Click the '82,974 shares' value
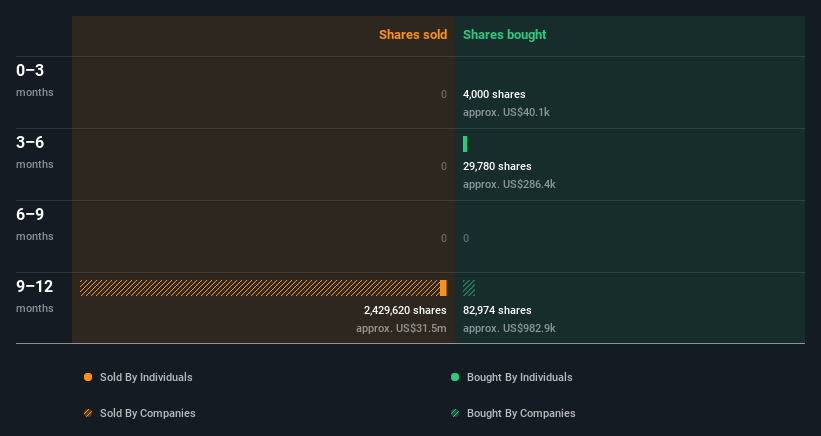 pyautogui.click(x=497, y=310)
